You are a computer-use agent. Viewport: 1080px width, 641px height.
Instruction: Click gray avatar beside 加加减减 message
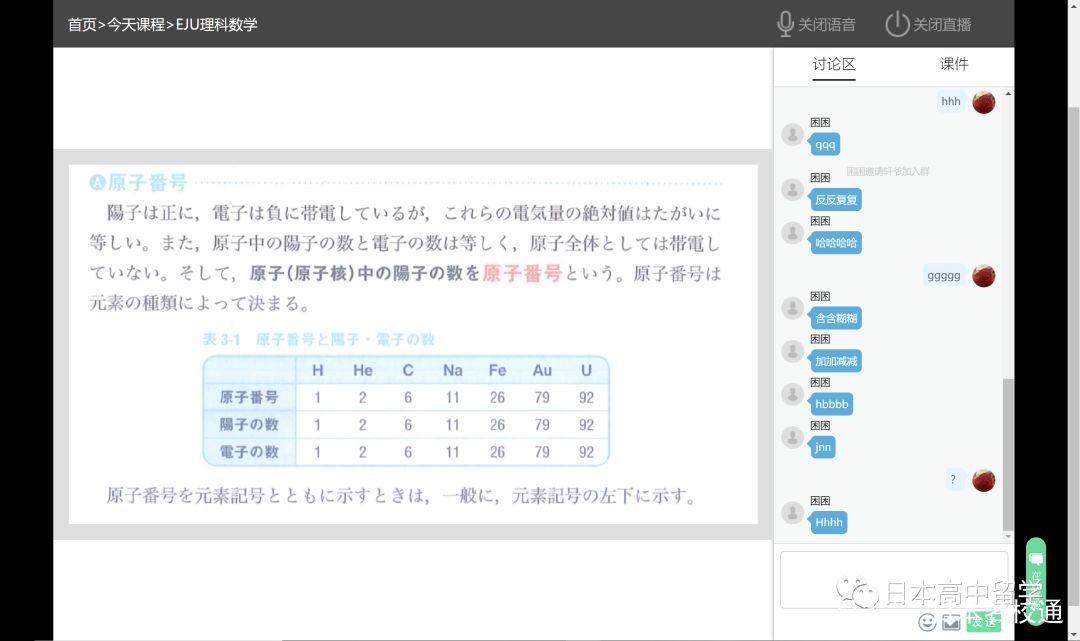[793, 351]
